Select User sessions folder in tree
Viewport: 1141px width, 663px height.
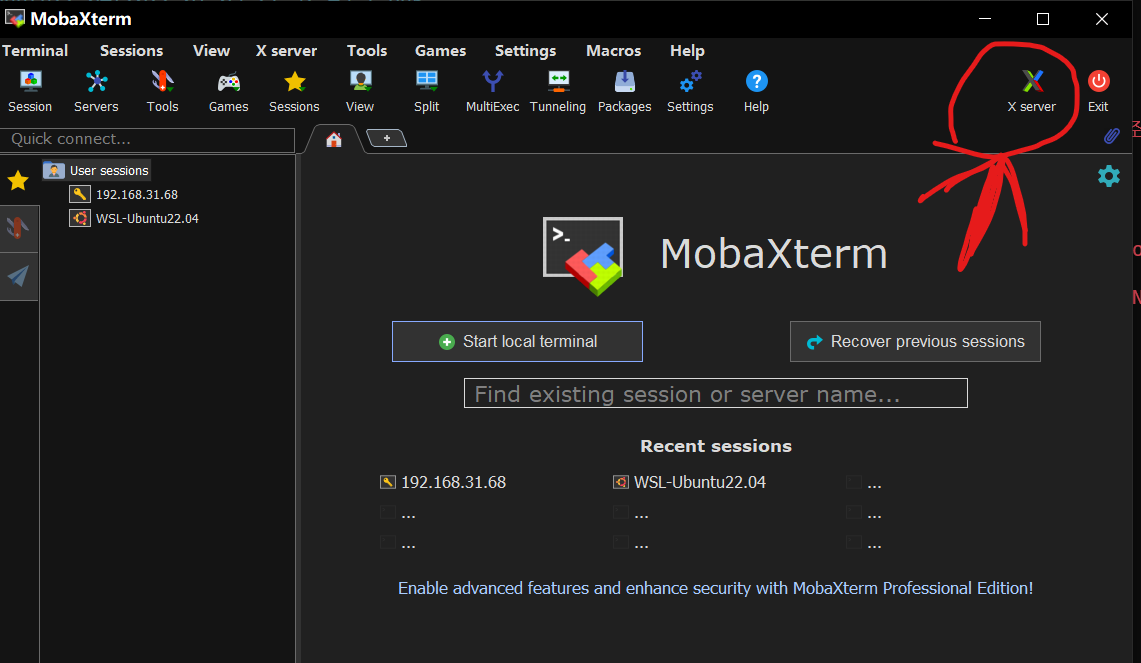(97, 170)
